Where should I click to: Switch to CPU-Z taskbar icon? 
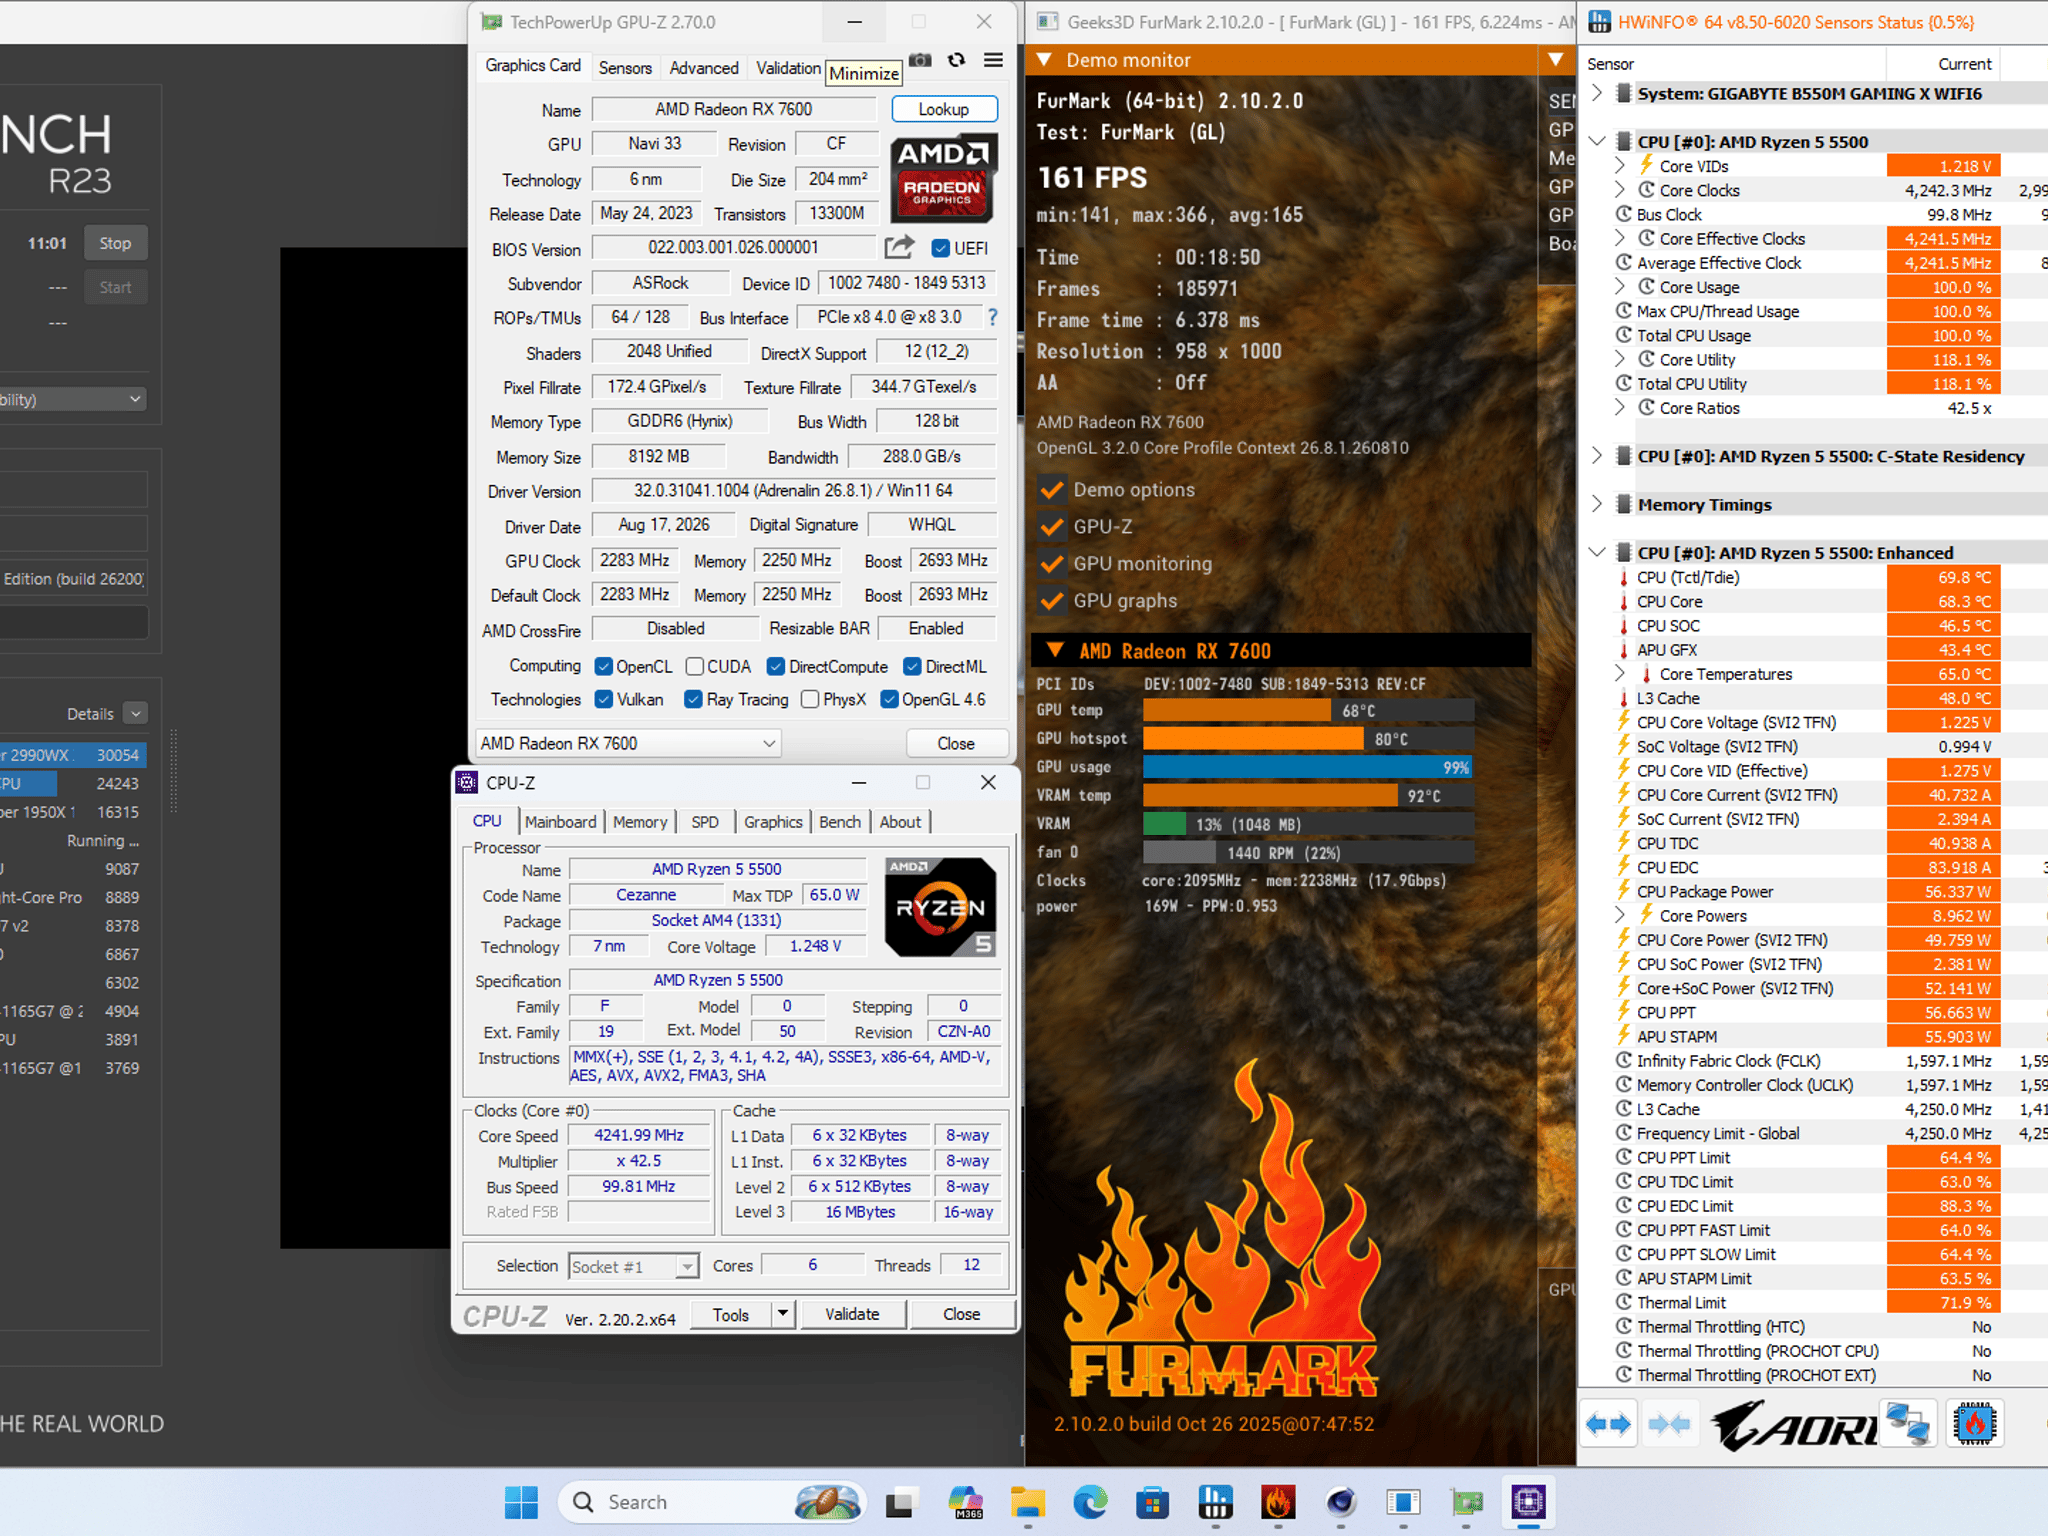[1529, 1502]
